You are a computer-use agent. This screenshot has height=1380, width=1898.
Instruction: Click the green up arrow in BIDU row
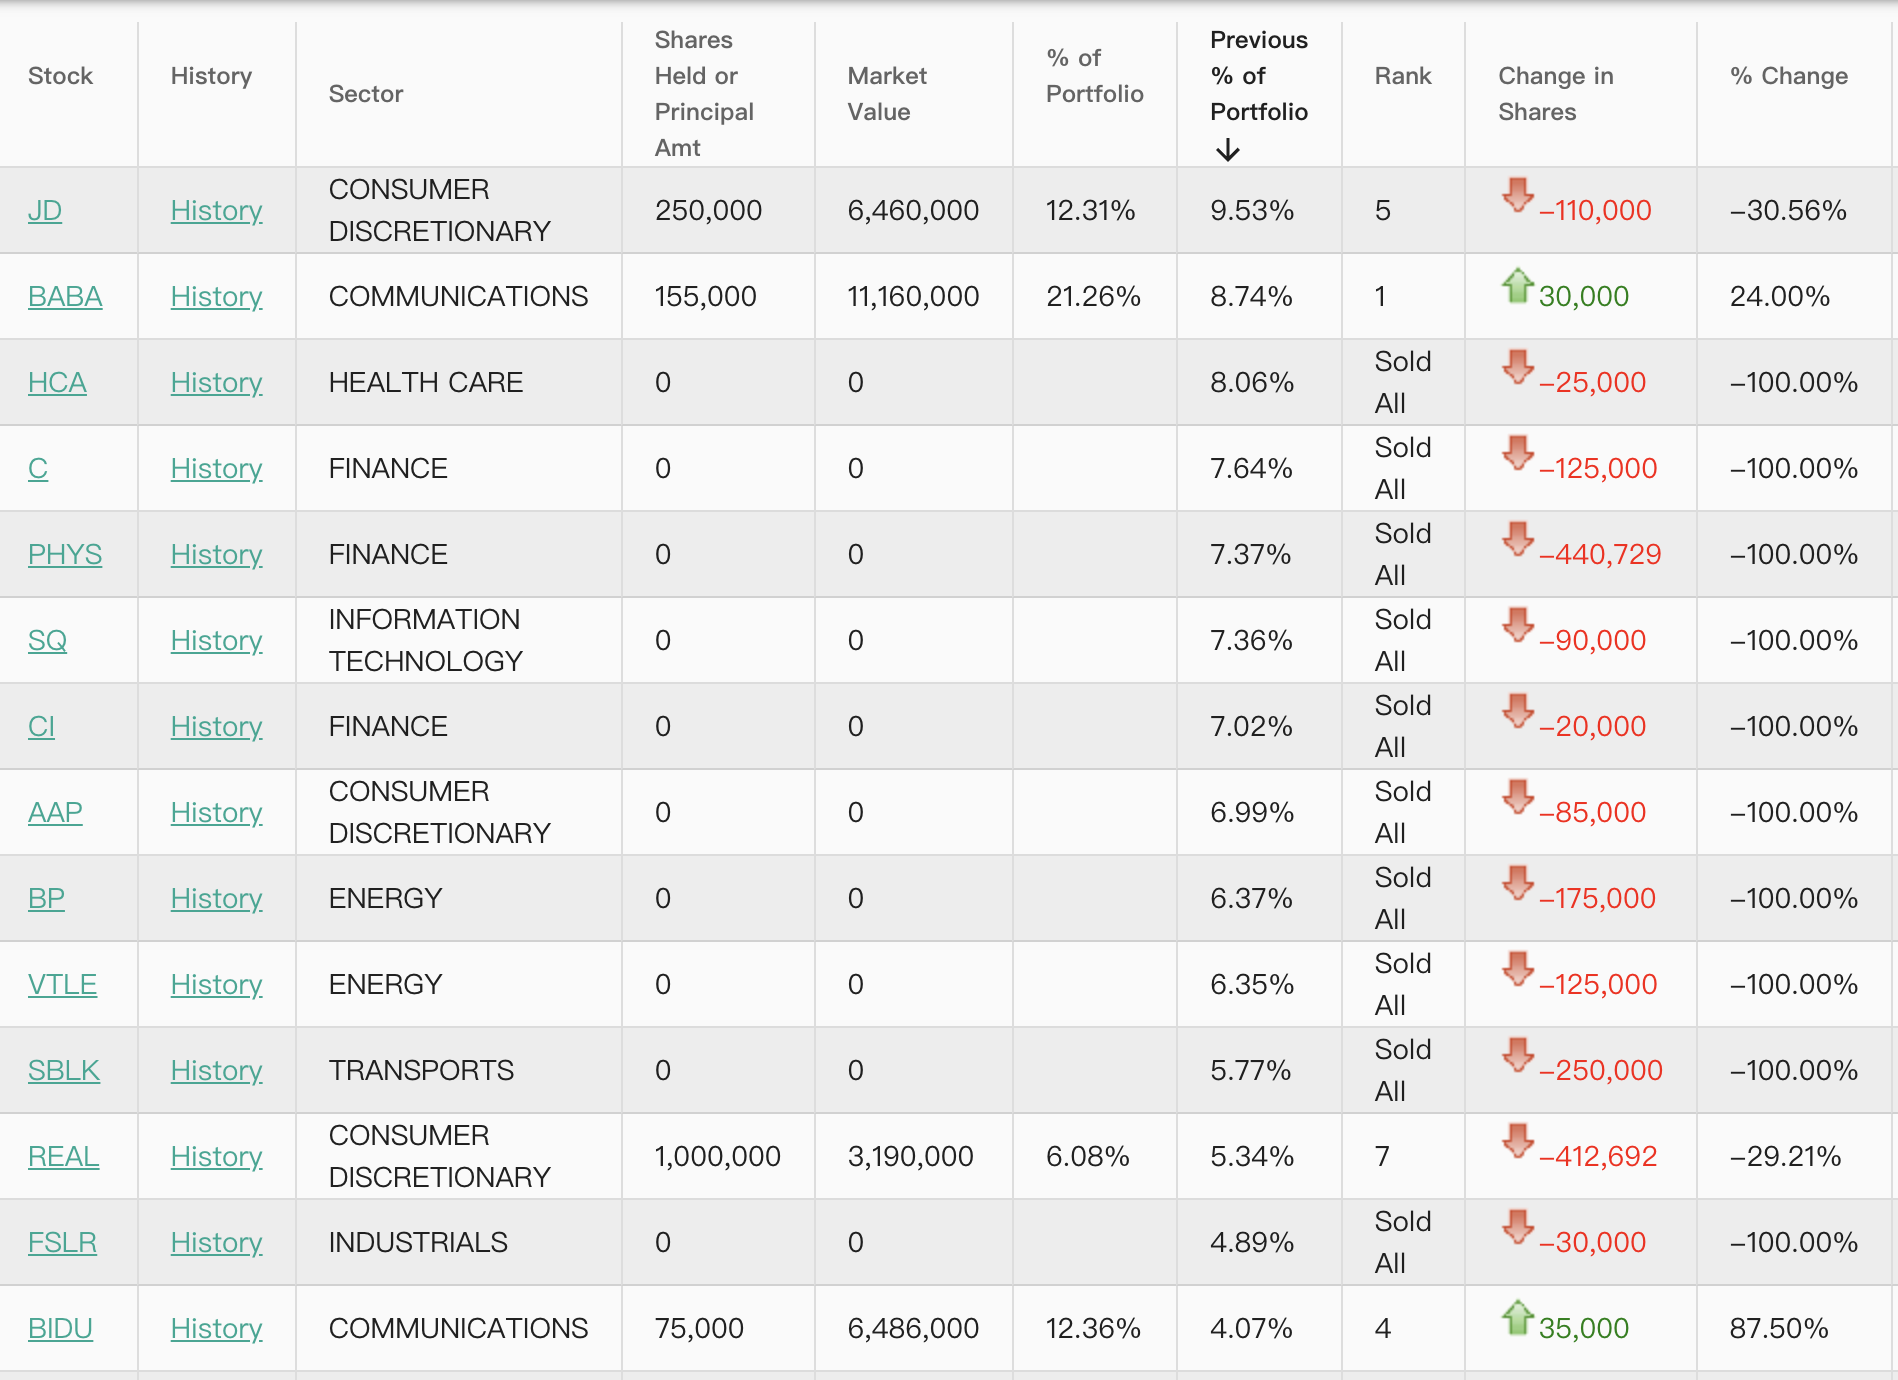click(1518, 1318)
